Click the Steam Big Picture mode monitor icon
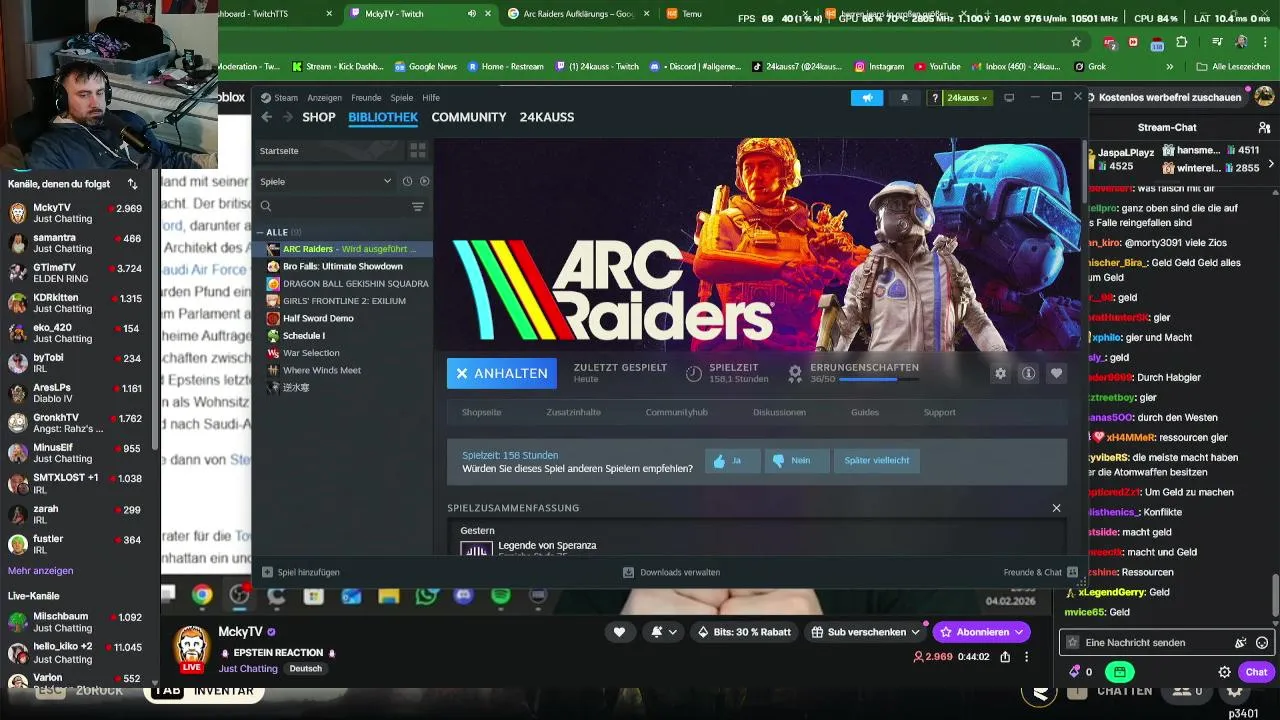This screenshot has width=1280, height=720. (1009, 97)
